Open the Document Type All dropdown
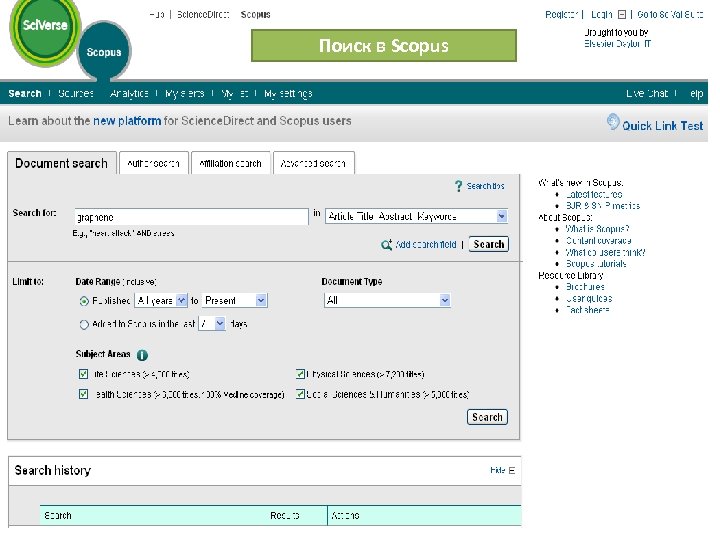 [387, 300]
